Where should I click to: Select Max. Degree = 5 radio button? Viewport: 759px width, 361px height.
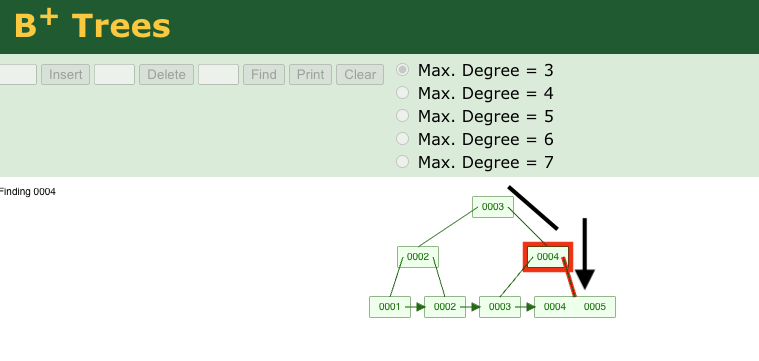[x=402, y=116]
